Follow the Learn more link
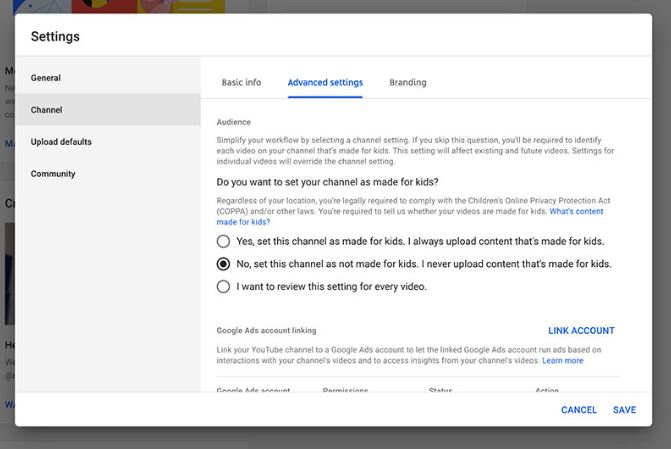This screenshot has width=671, height=449. click(563, 360)
